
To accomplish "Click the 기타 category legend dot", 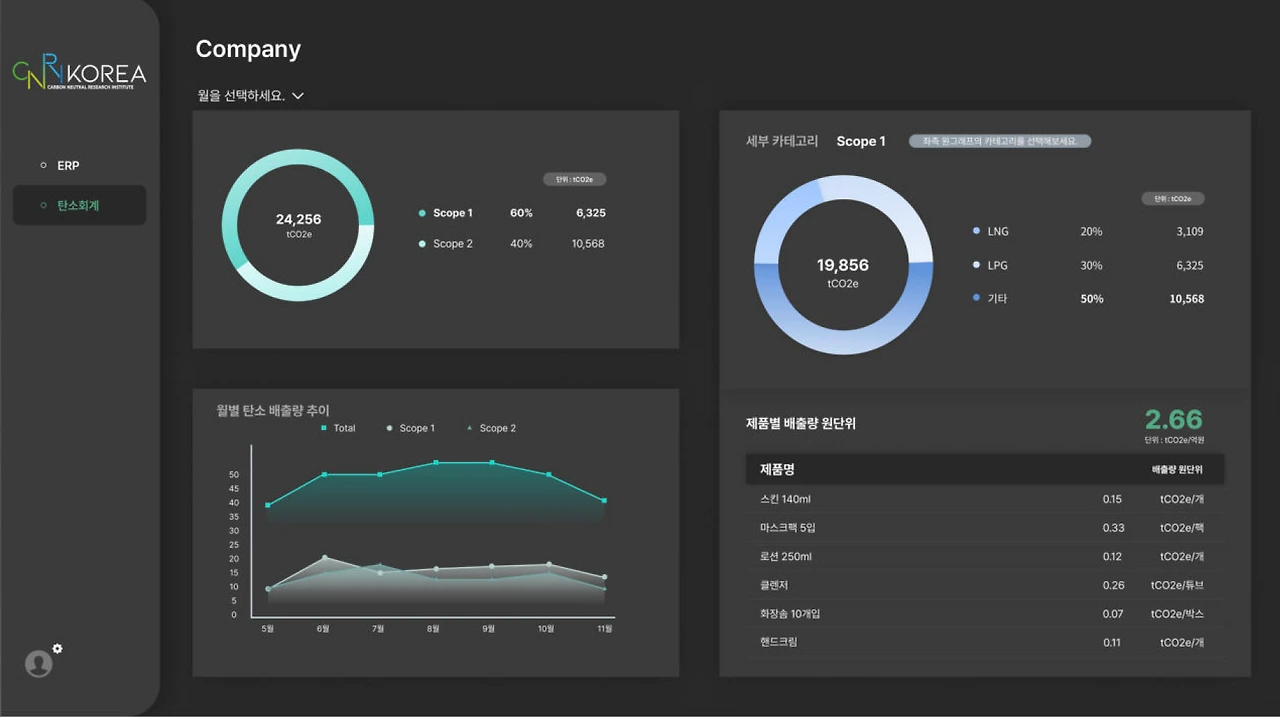I will click(976, 298).
